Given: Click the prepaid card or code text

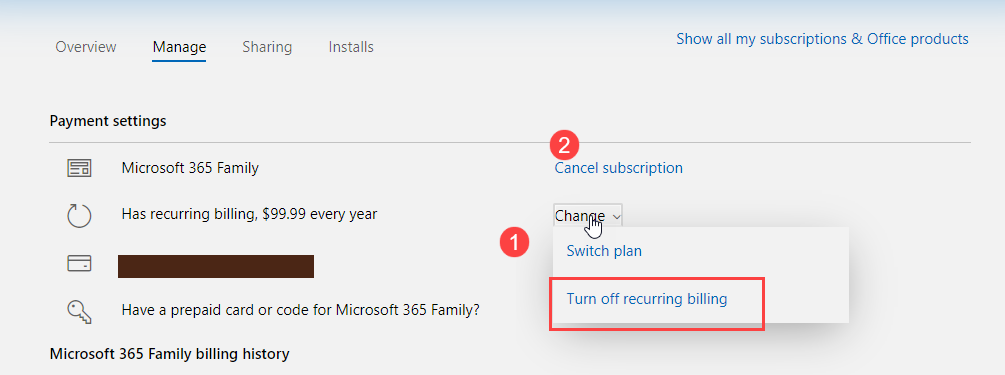Looking at the screenshot, I should (301, 311).
